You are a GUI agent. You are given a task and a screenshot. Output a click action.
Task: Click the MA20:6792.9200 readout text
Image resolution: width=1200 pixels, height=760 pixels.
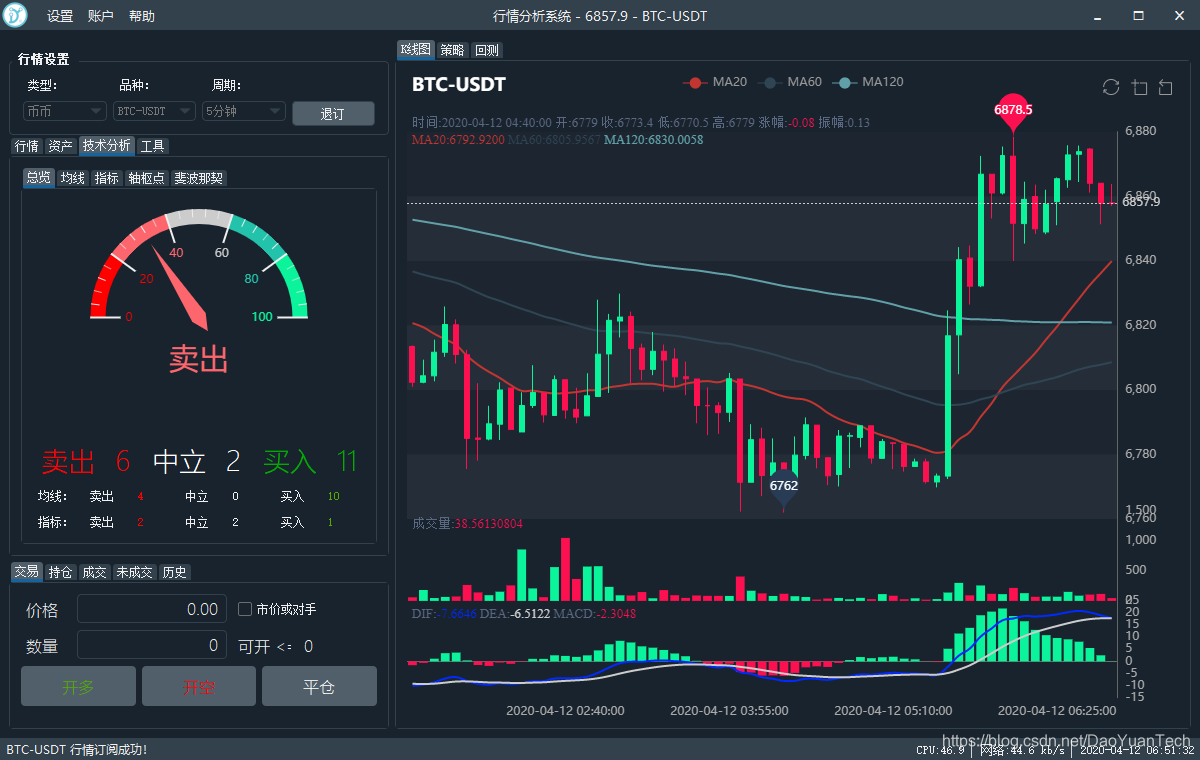[458, 140]
